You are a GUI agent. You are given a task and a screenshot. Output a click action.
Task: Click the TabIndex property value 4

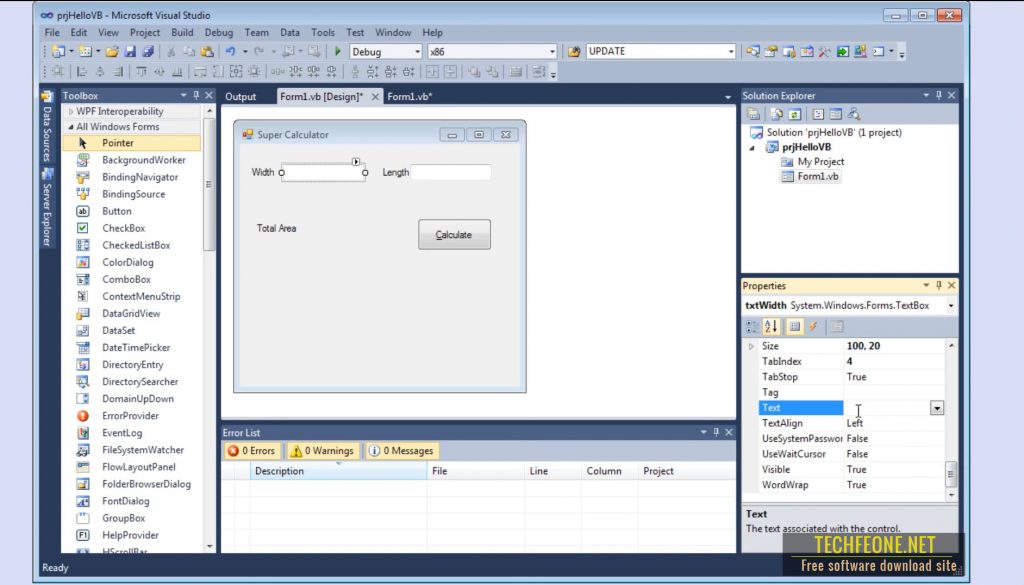pos(893,361)
